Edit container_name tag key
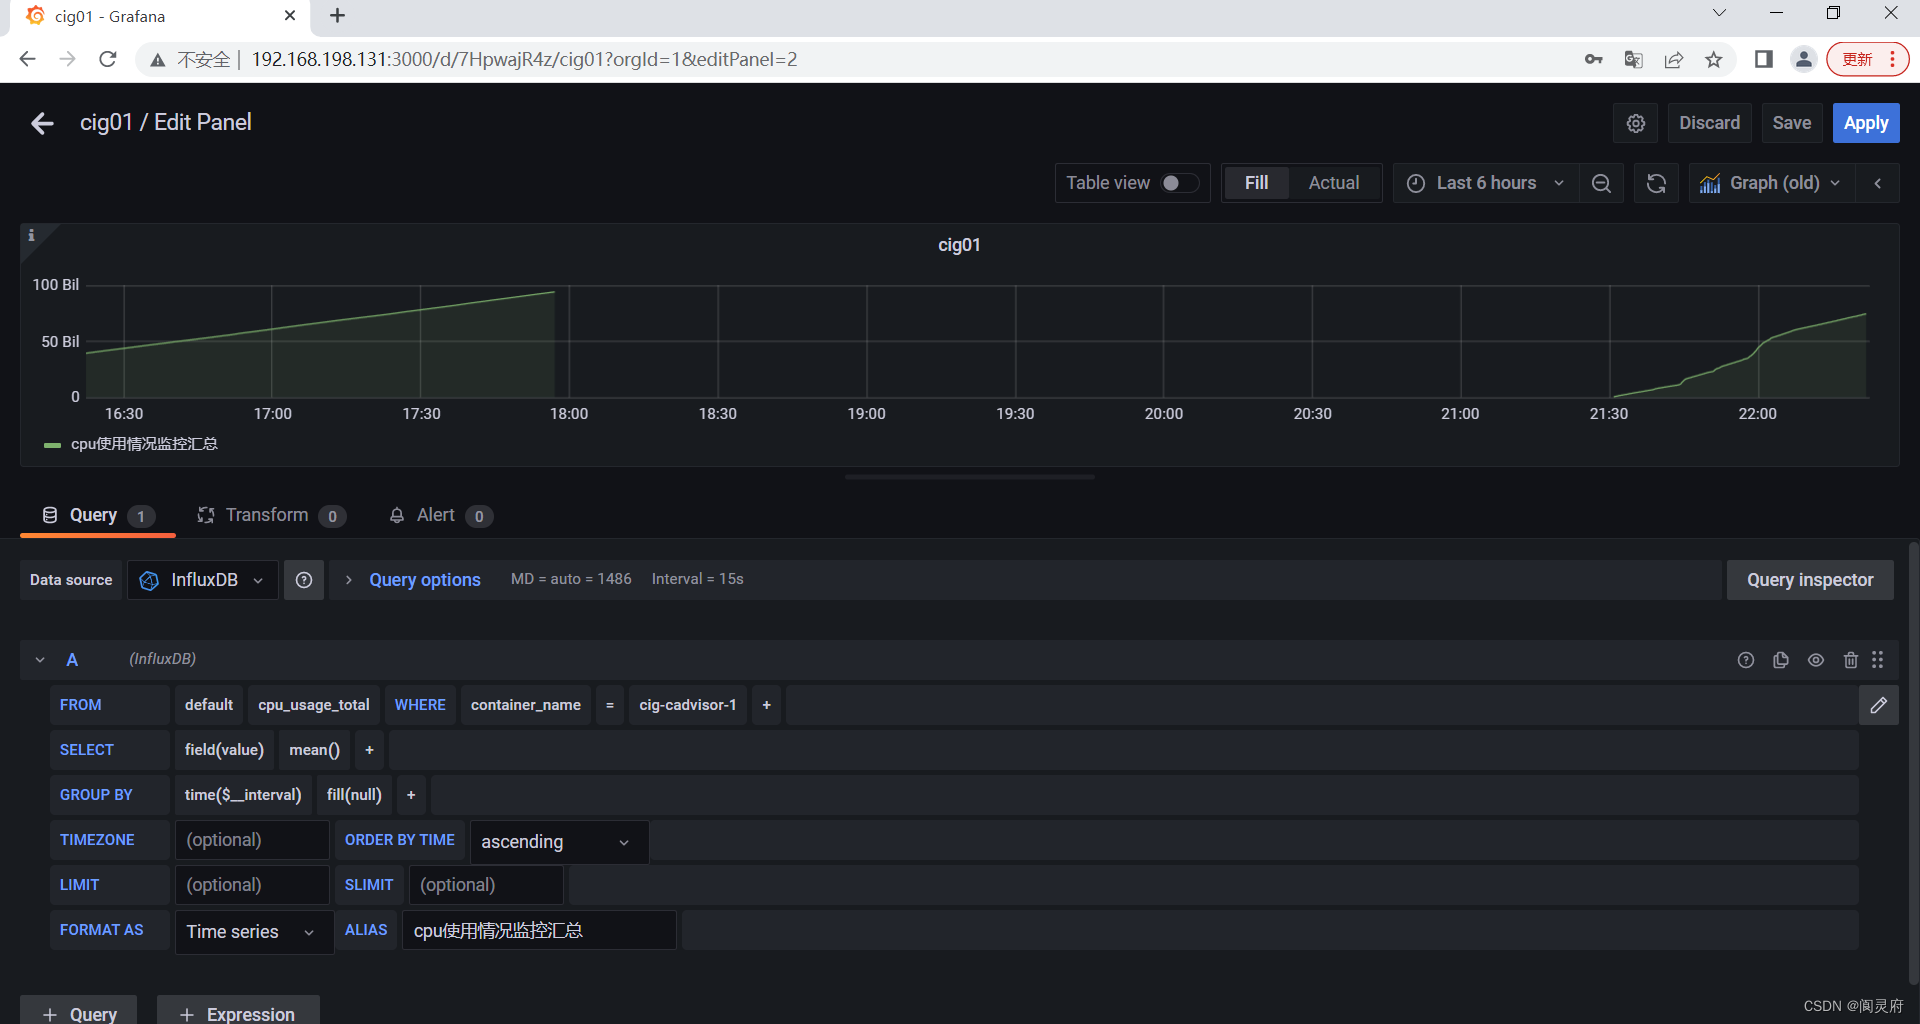Viewport: 1920px width, 1024px height. pos(526,705)
